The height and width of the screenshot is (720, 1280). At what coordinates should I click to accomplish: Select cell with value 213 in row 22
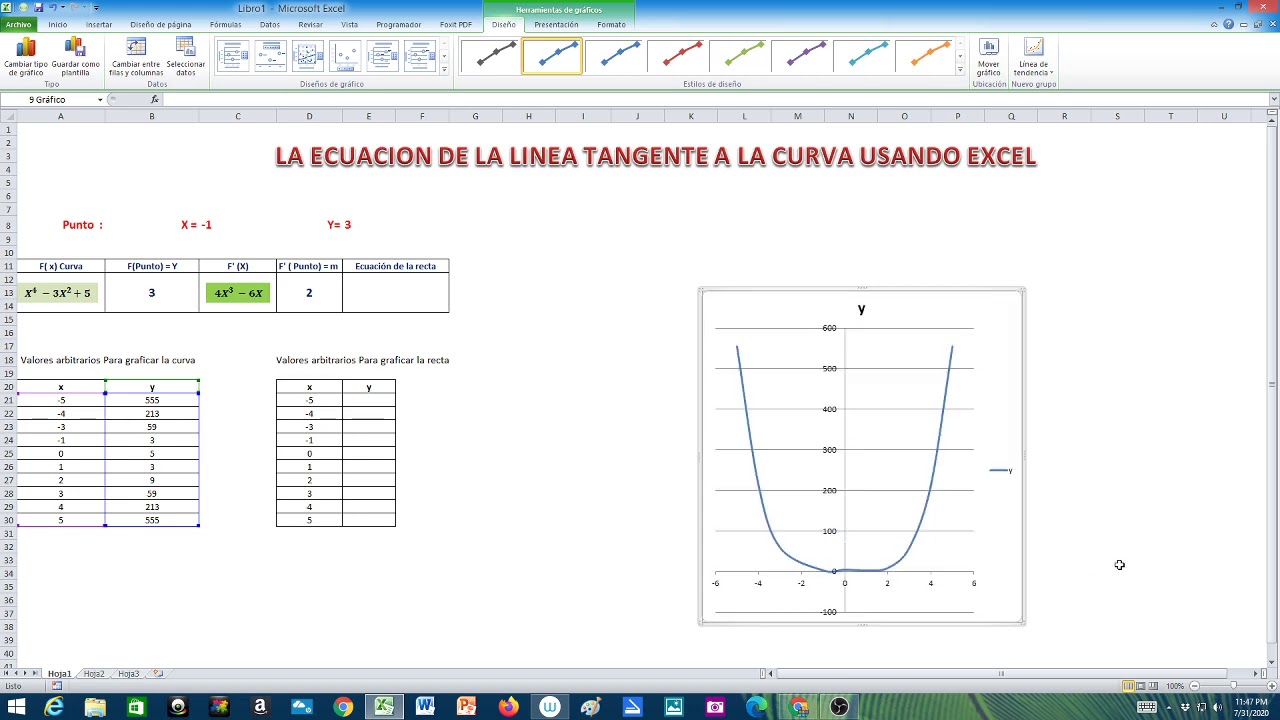[152, 413]
